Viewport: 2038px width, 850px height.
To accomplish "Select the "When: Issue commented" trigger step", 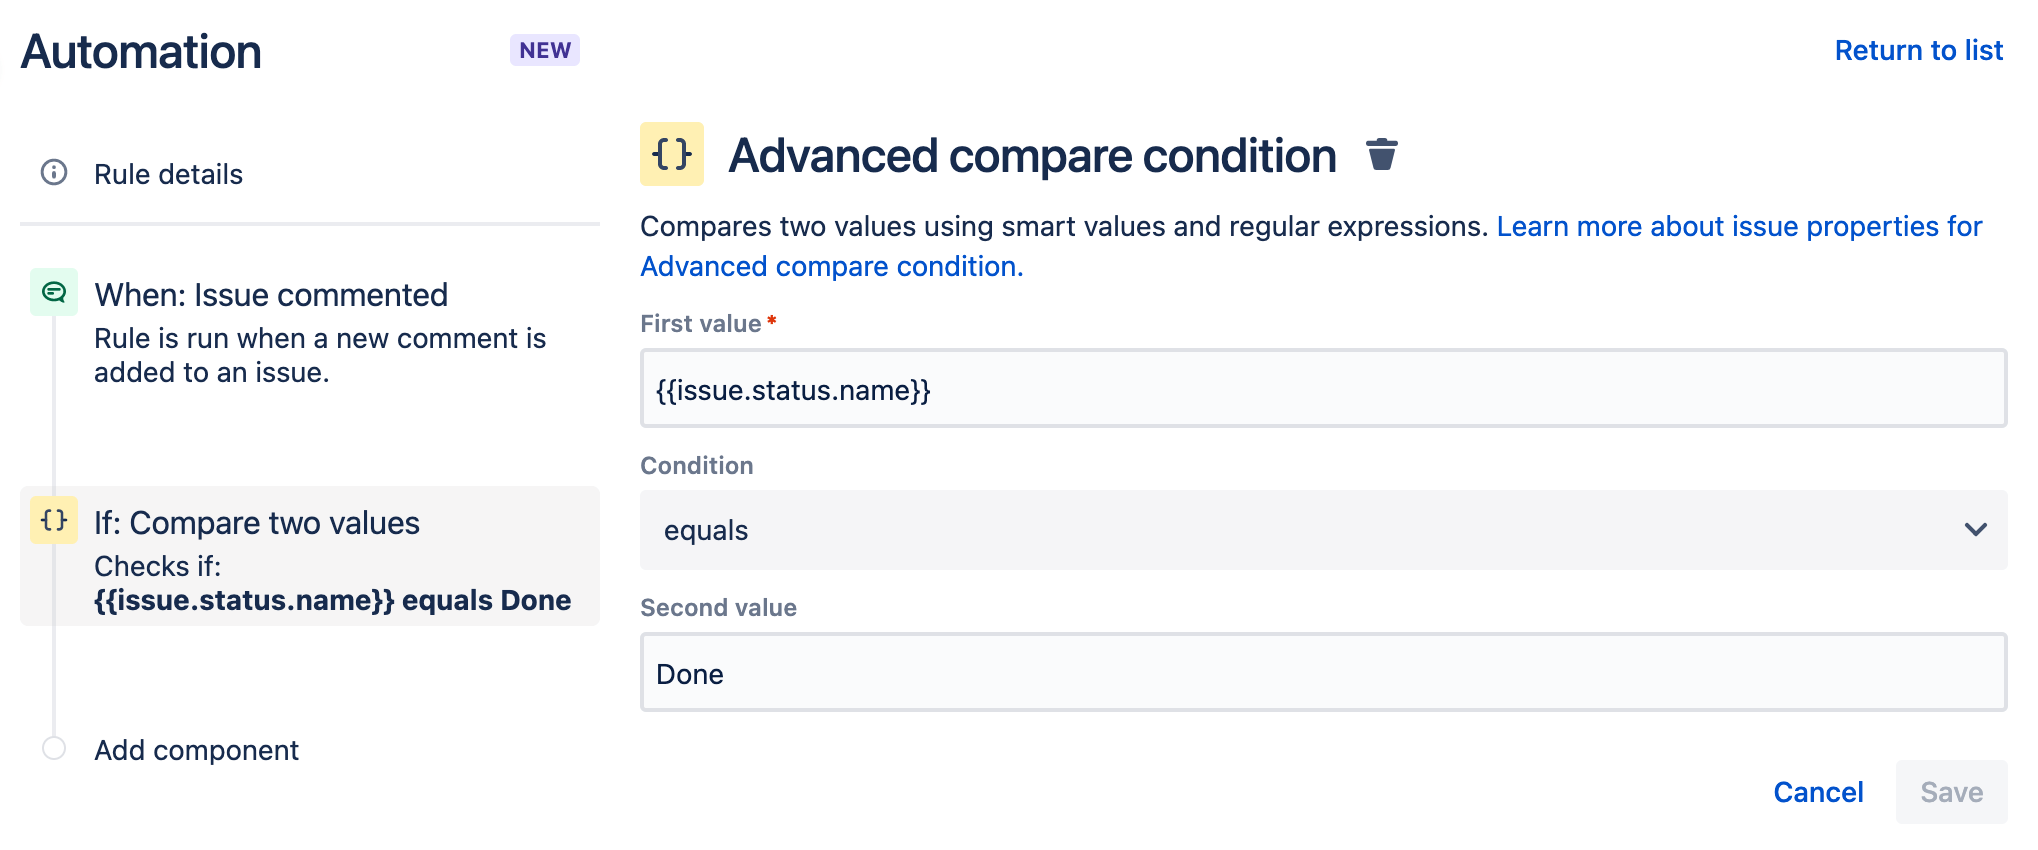I will pos(271,294).
